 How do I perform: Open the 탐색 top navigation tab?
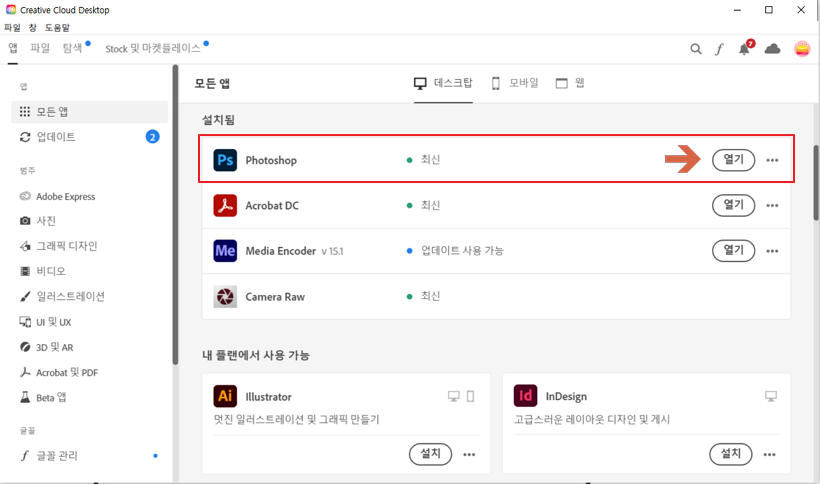coord(73,48)
